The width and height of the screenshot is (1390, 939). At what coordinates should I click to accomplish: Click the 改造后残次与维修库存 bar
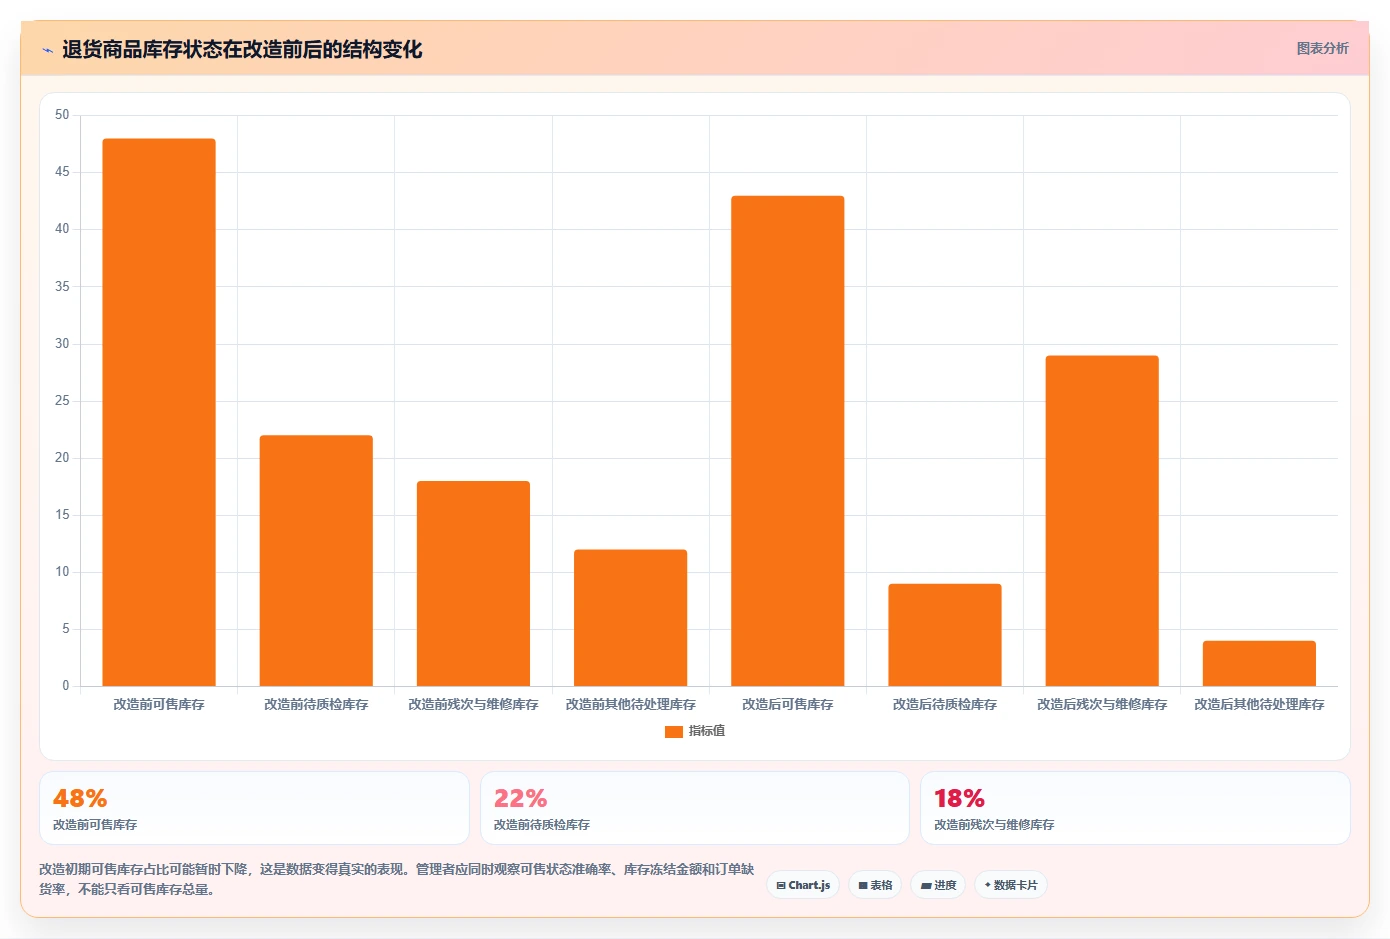point(1102,520)
